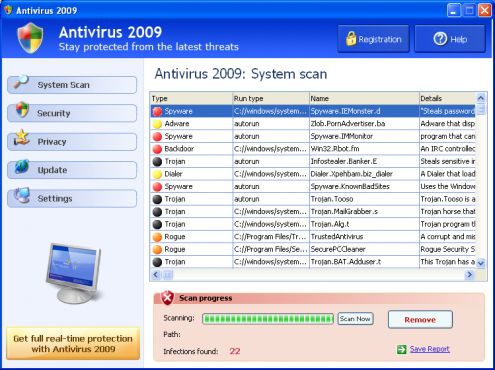The height and width of the screenshot is (370, 495).
Task: Select the Zlob.PornAdvertiser.ba entry
Action: click(313, 124)
